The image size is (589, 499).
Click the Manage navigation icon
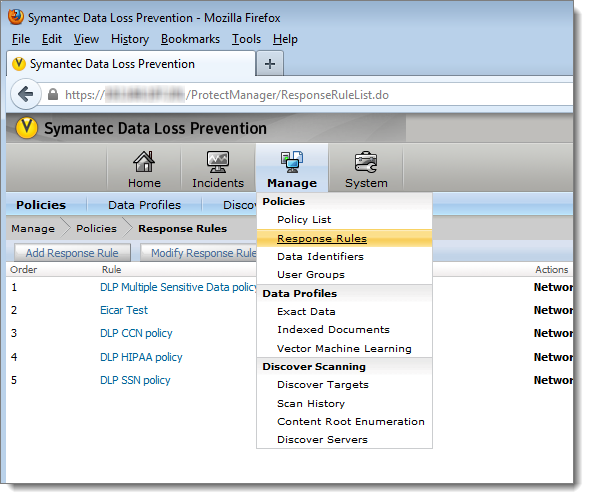292,162
